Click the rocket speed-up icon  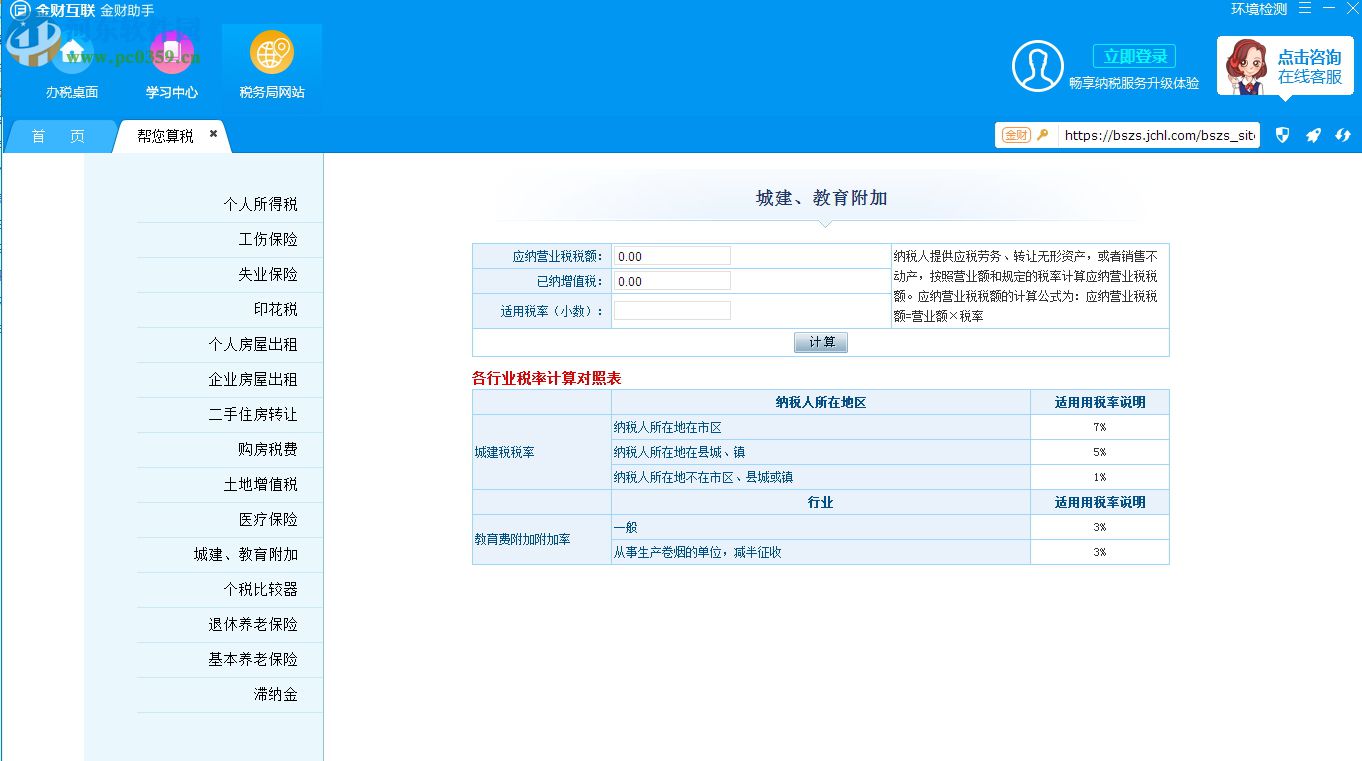tap(1312, 135)
